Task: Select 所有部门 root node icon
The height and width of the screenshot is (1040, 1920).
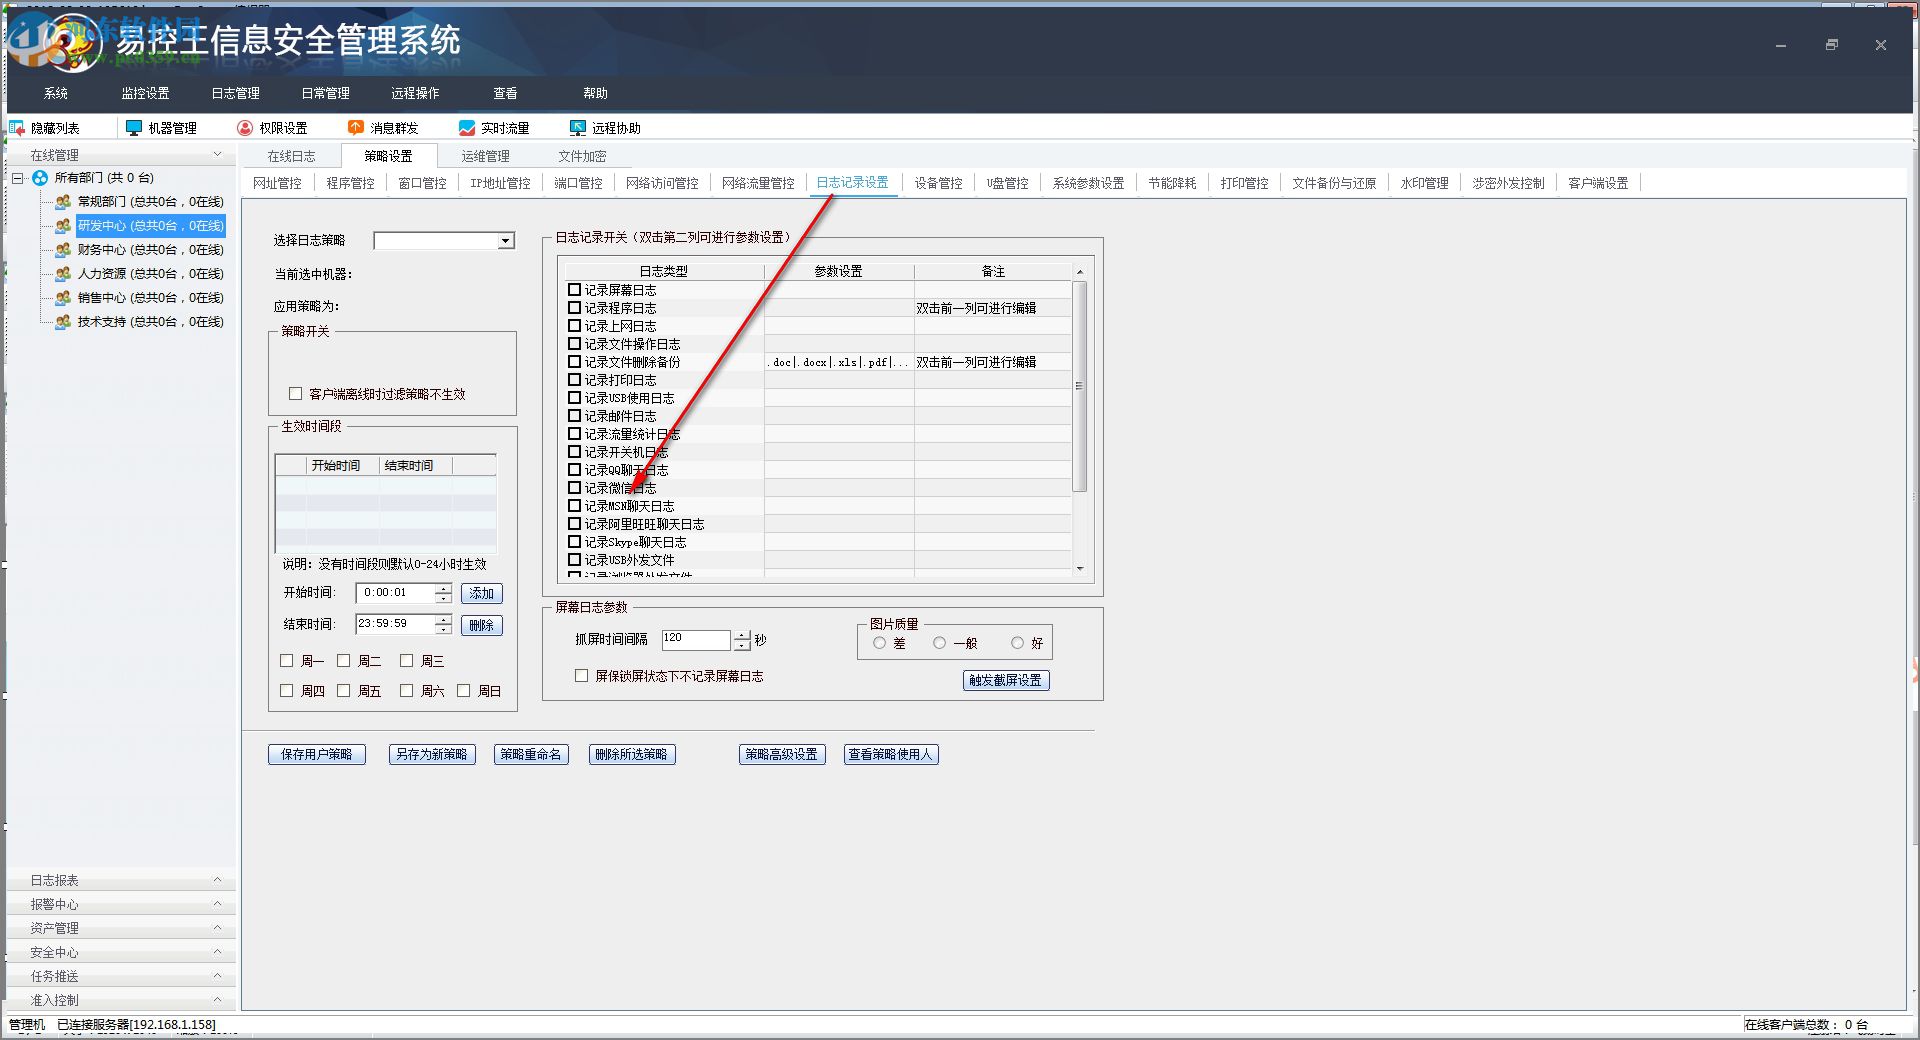Action: pyautogui.click(x=40, y=178)
